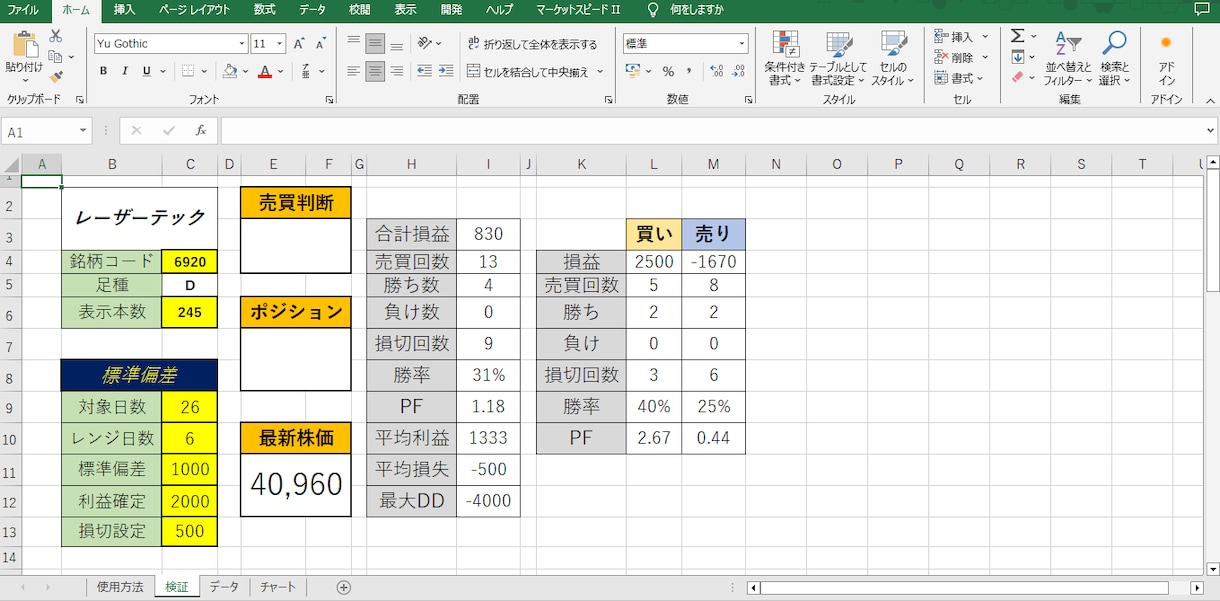This screenshot has height=601, width=1220.
Task: Select the 使用方法 worksheet tab
Action: 120,587
